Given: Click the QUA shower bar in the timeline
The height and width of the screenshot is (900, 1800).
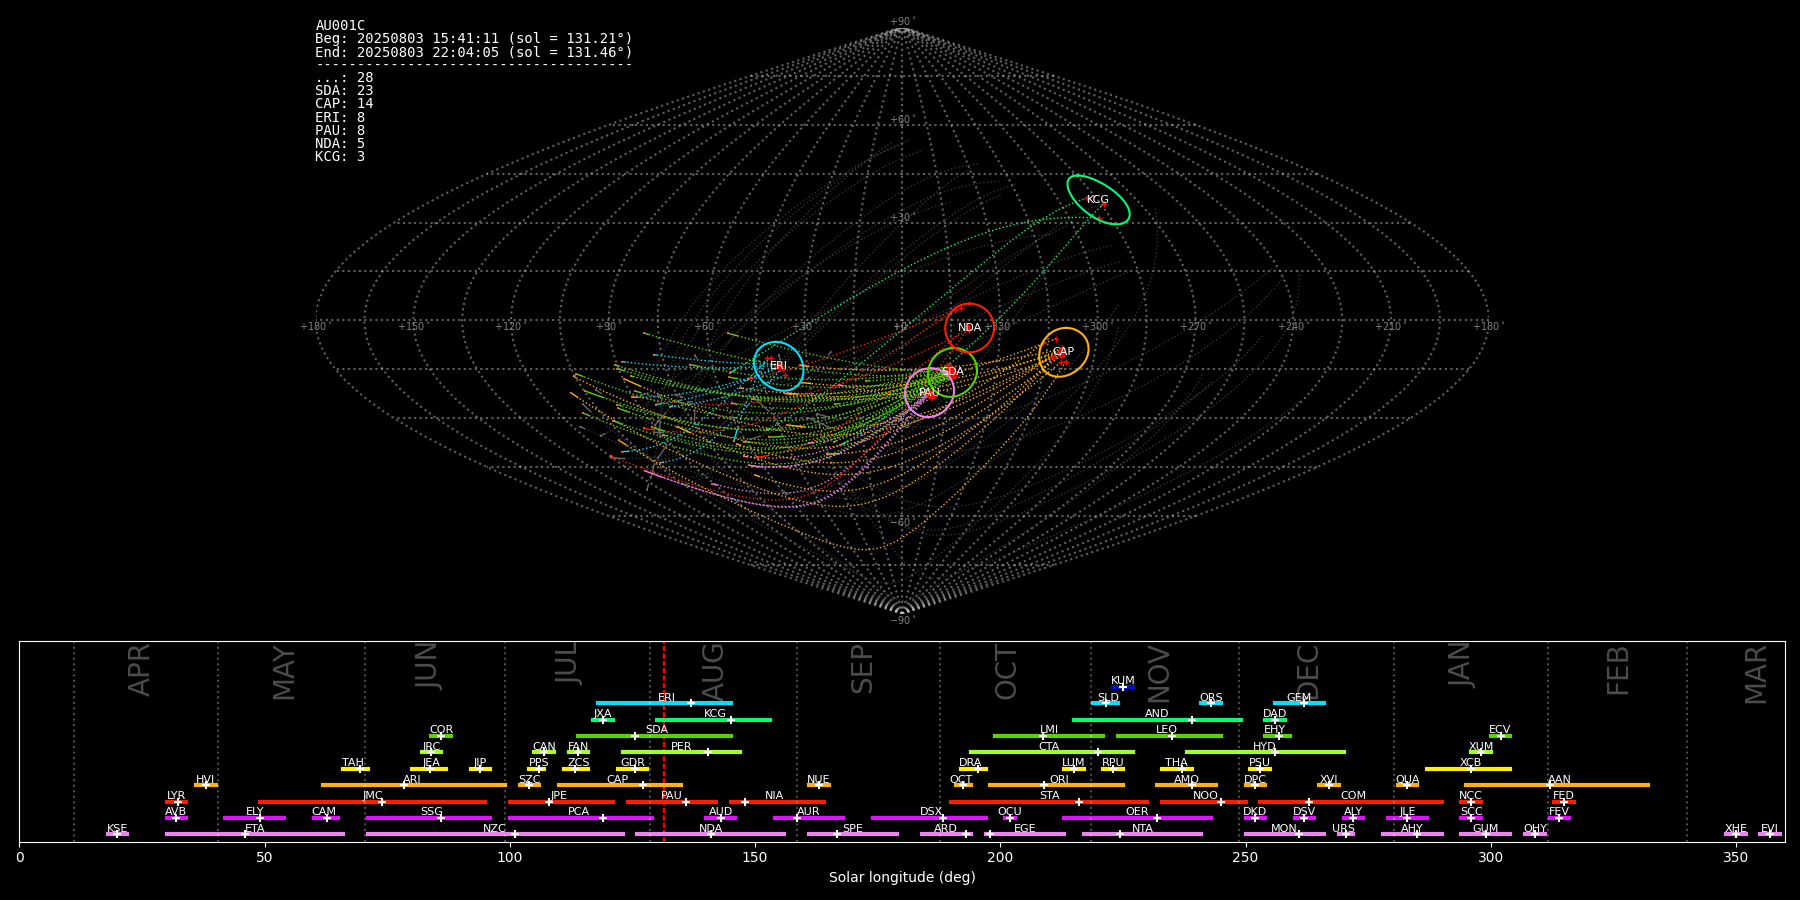Looking at the screenshot, I should [x=1407, y=785].
